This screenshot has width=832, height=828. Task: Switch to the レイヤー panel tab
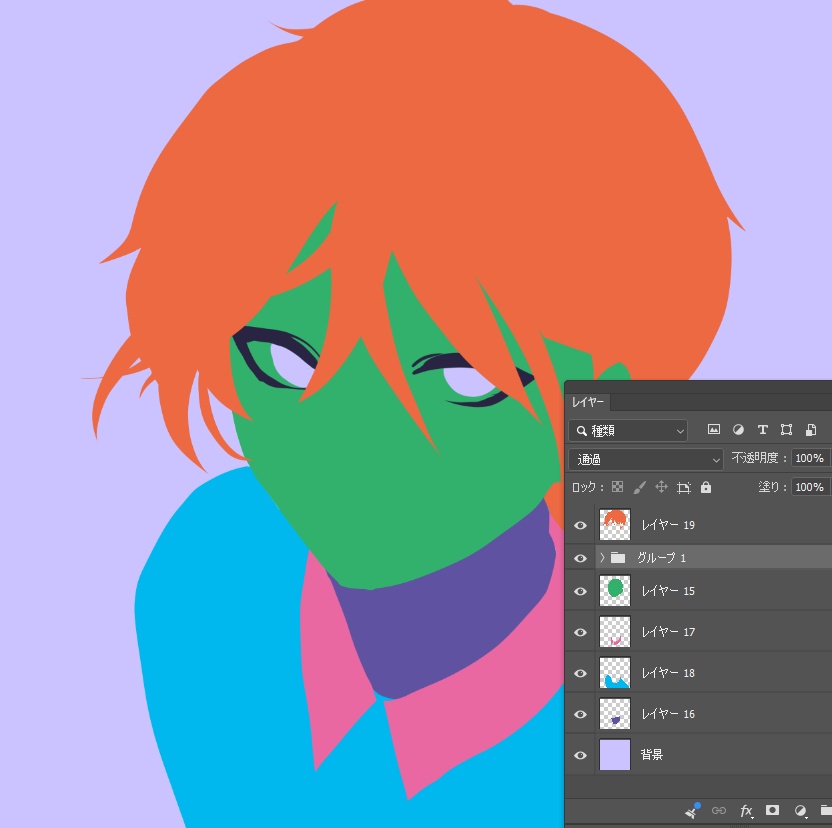[x=588, y=402]
